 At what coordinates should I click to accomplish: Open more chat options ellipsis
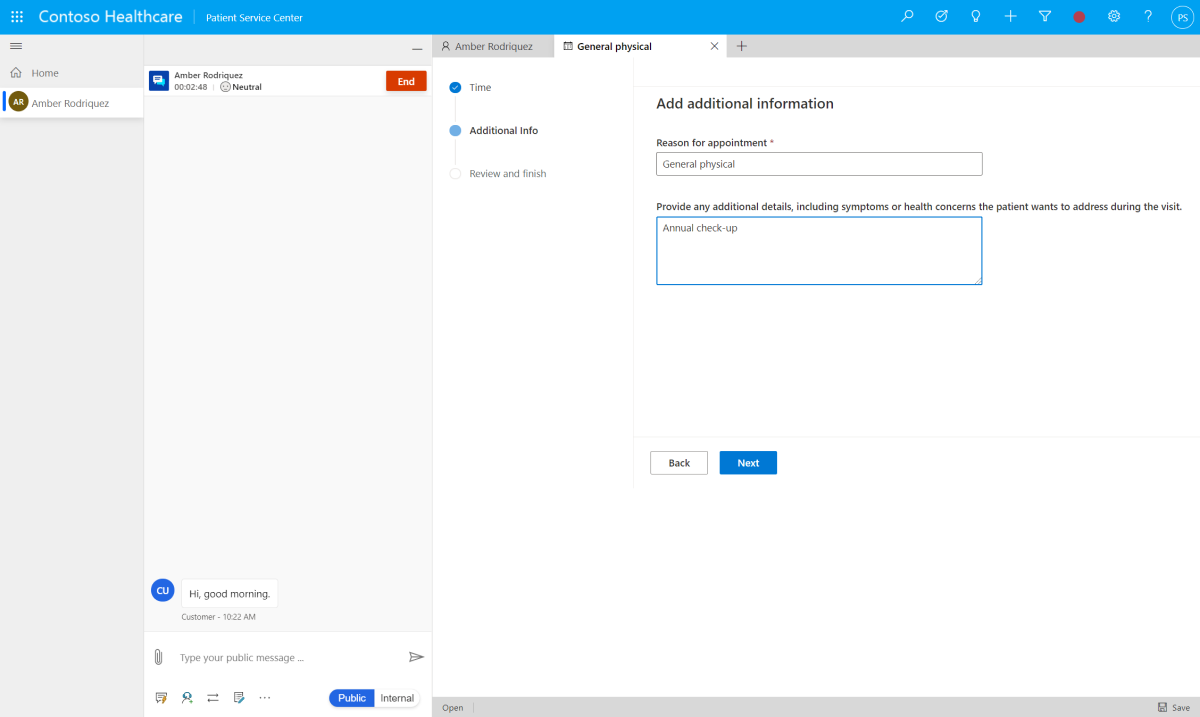click(265, 698)
